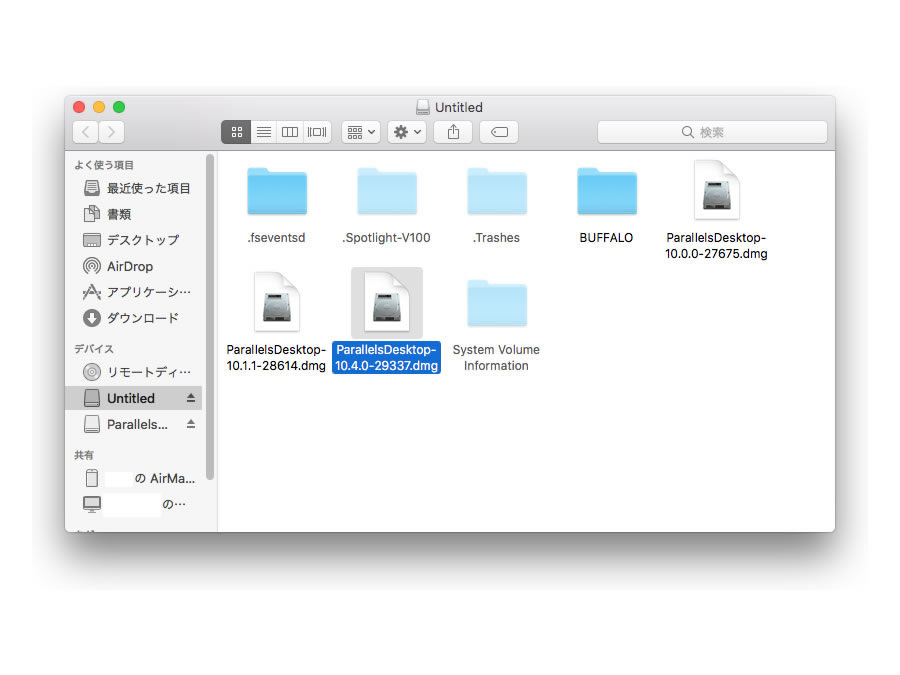
Task: Select the ParallelsDesktop-10.1.1-28614.dmg file icon
Action: (x=277, y=302)
